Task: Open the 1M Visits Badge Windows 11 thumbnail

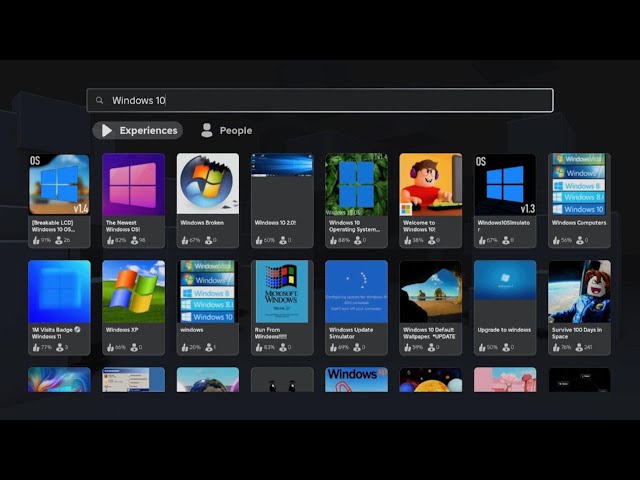Action: click(x=59, y=291)
